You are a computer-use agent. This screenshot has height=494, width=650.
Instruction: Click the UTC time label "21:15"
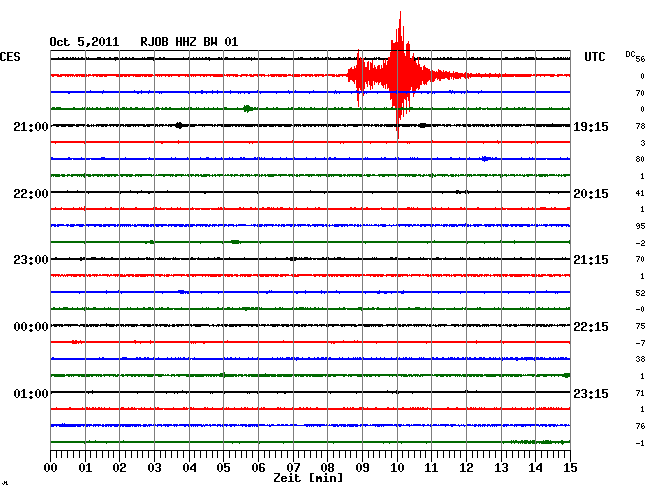point(591,260)
